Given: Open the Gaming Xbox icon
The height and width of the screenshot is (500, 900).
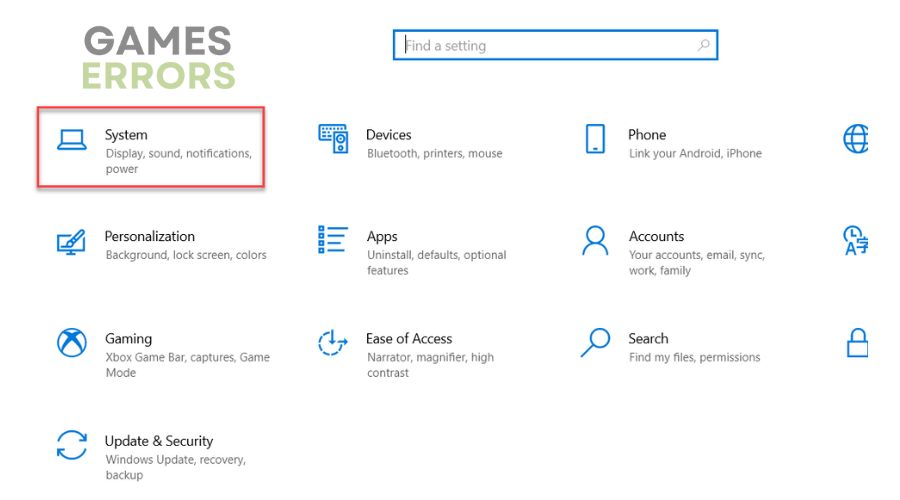Looking at the screenshot, I should click(x=72, y=343).
